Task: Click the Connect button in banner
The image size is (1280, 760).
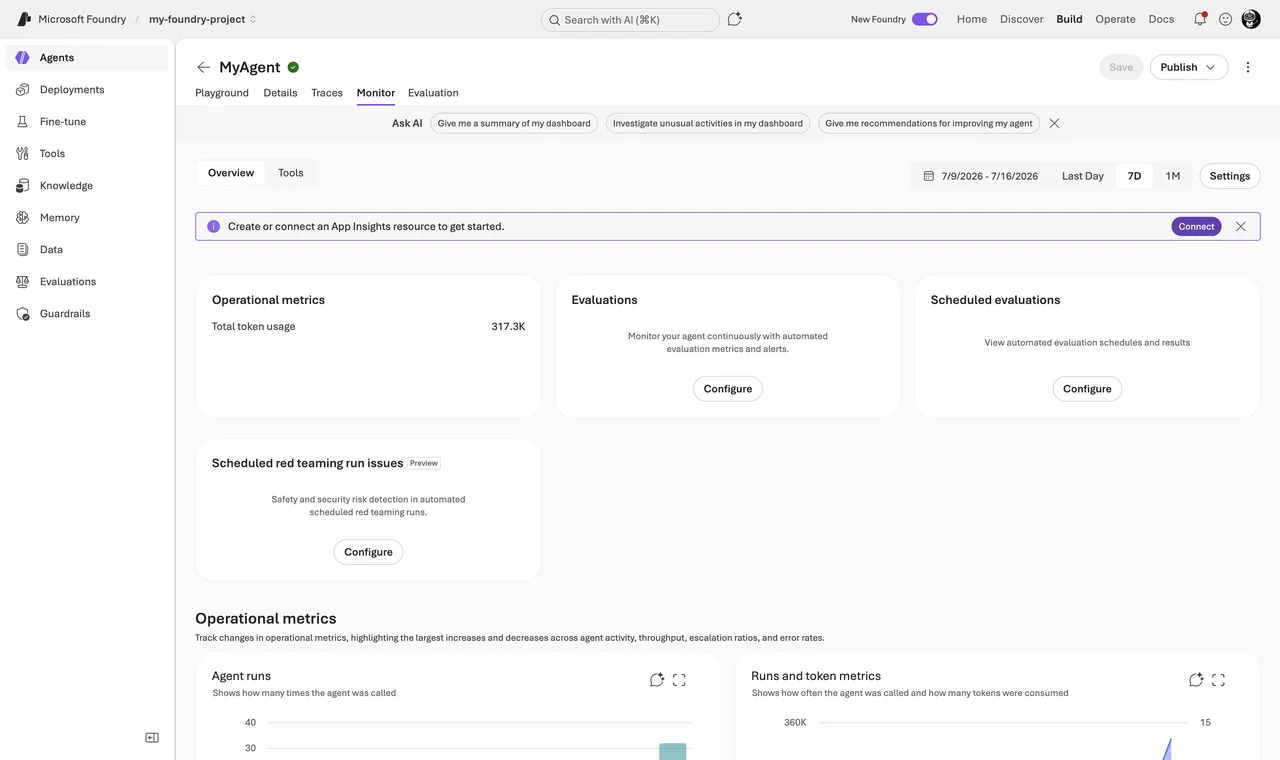Action: tap(1196, 226)
